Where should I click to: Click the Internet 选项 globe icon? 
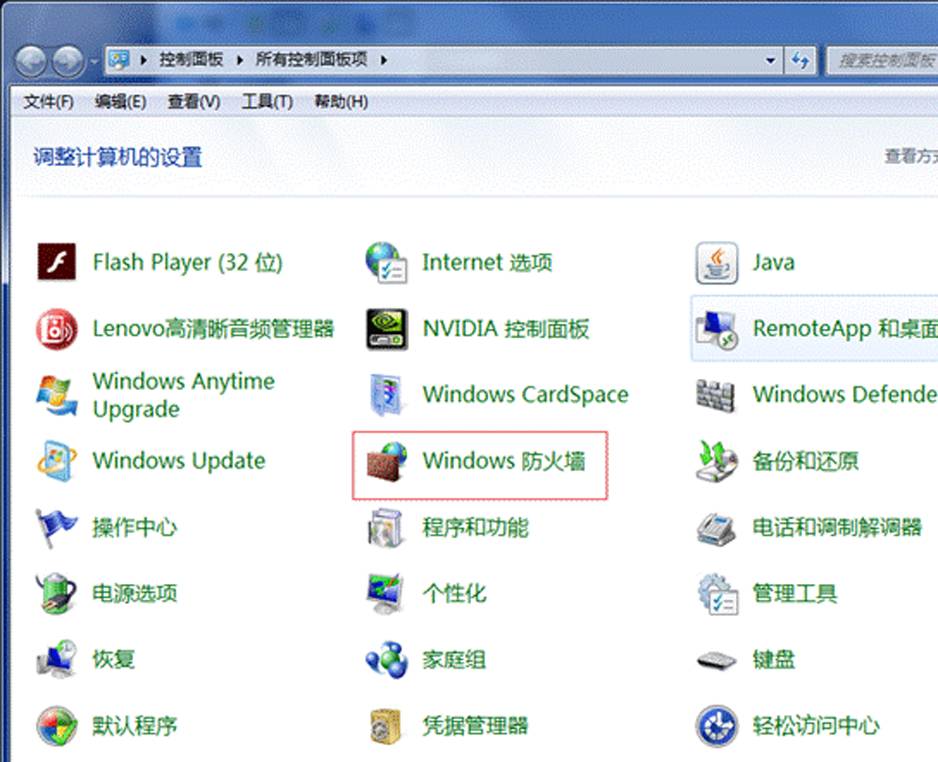(386, 263)
